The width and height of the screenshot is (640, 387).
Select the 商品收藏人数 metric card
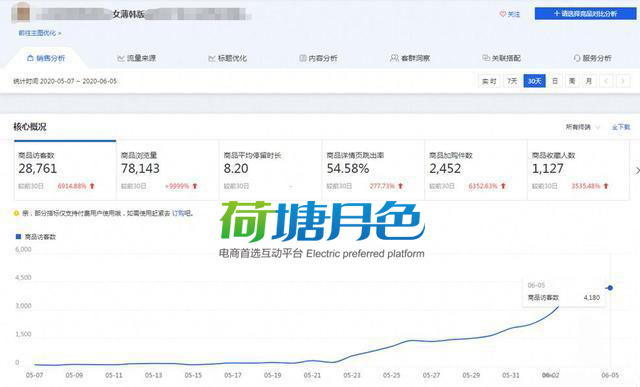click(x=578, y=170)
